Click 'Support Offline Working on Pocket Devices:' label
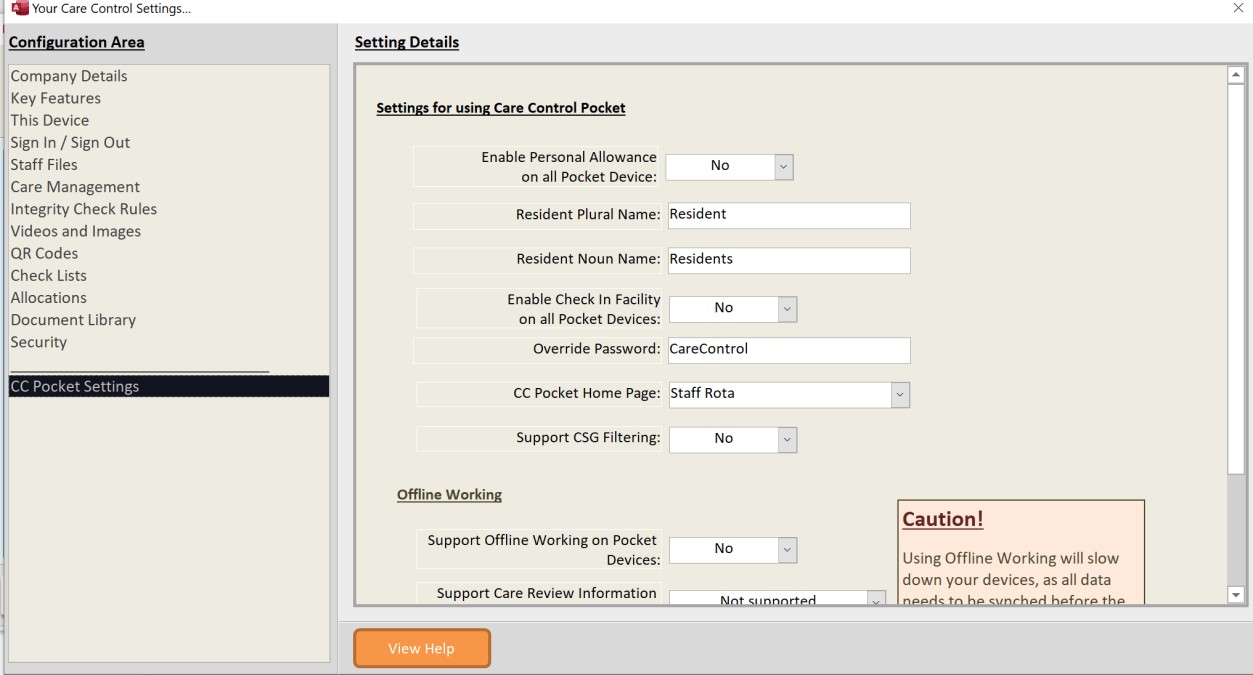 [x=544, y=550]
